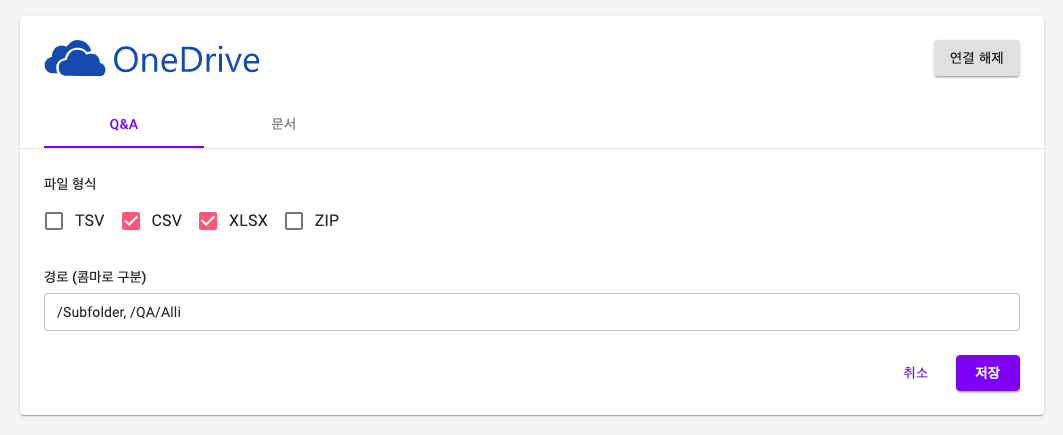1063x435 pixels.
Task: Click the XLSX label text
Action: click(x=248, y=221)
